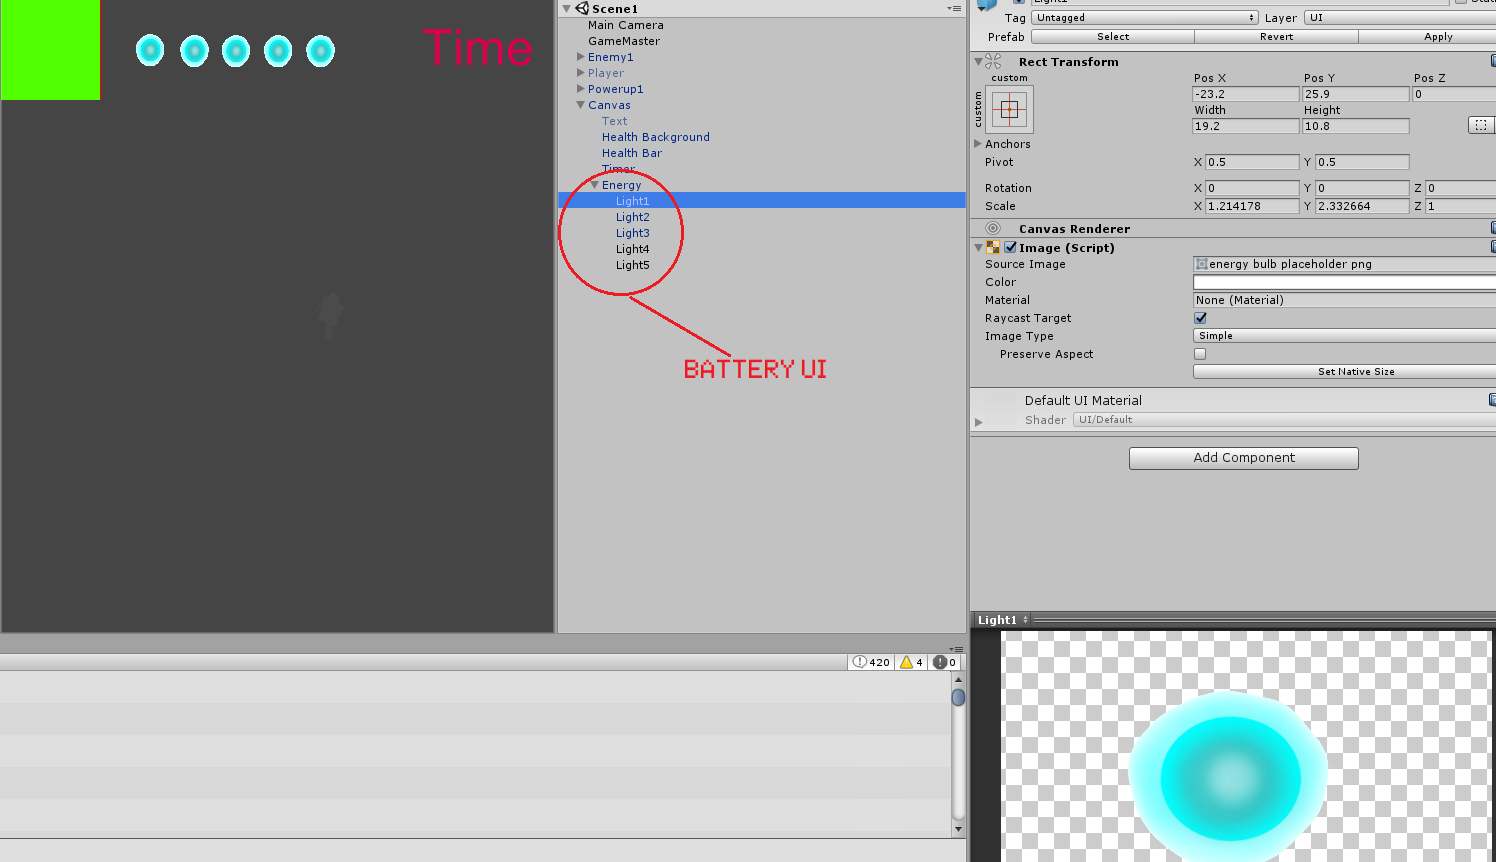Enable the Preserve Aspect checkbox

[1200, 354]
